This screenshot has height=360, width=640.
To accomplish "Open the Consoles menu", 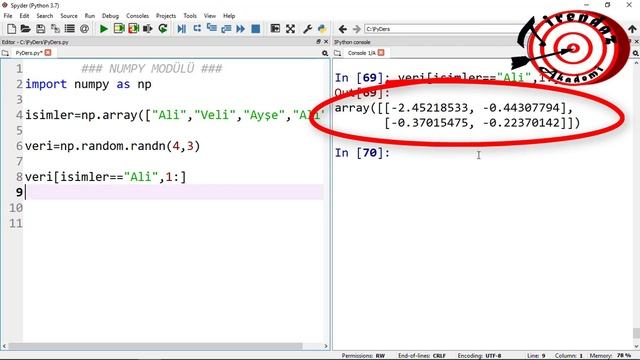I will pyautogui.click(x=138, y=16).
